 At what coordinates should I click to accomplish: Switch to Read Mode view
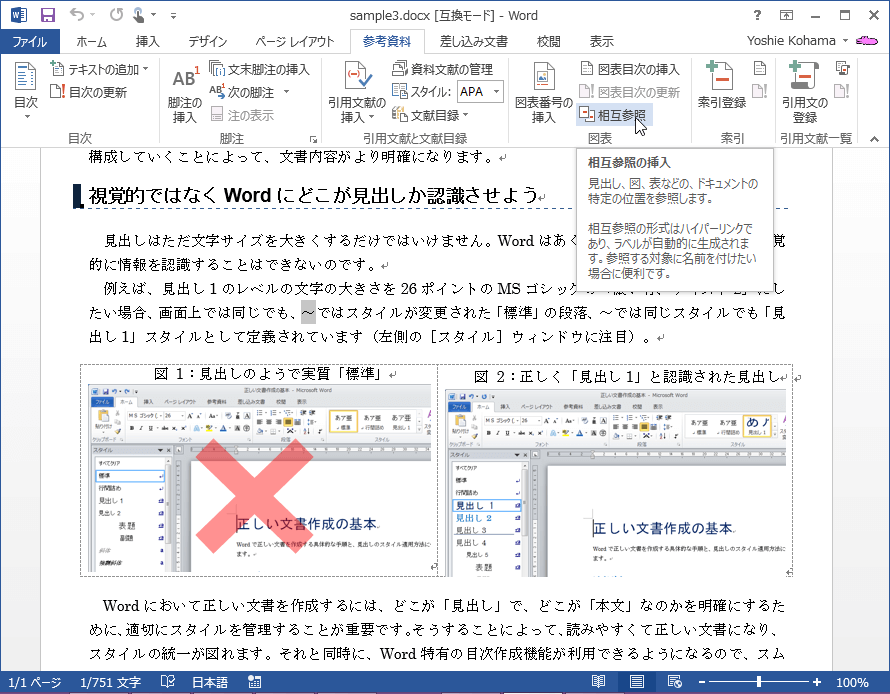coord(598,682)
